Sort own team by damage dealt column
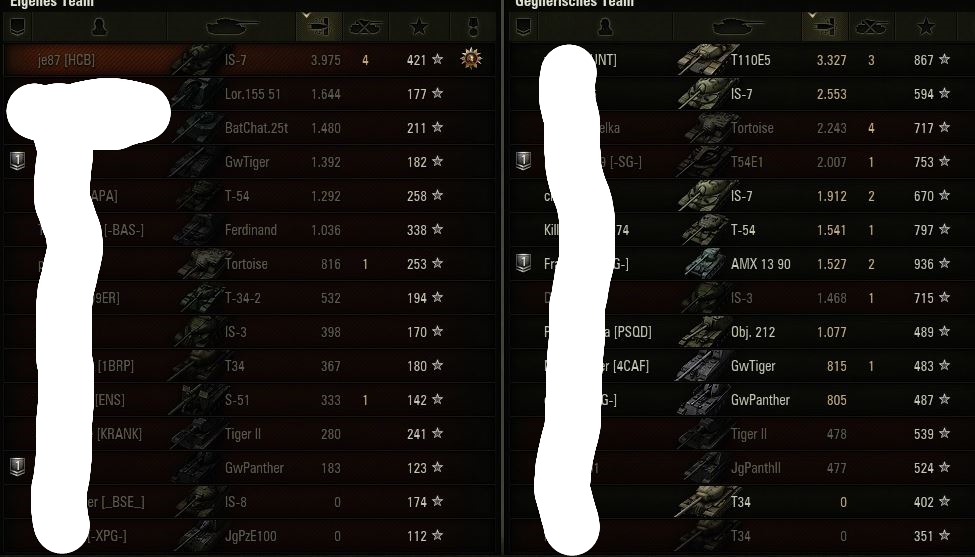This screenshot has width=975, height=557. coord(318,27)
